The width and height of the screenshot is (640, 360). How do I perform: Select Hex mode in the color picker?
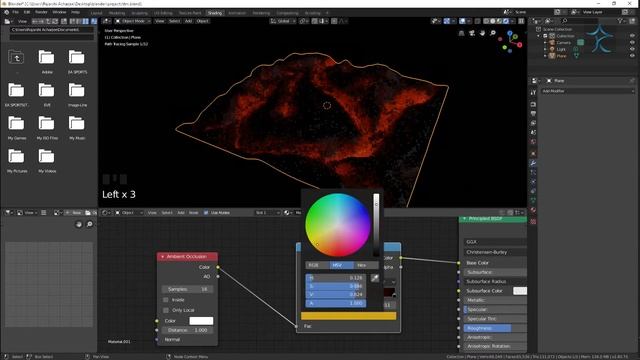tap(366, 265)
